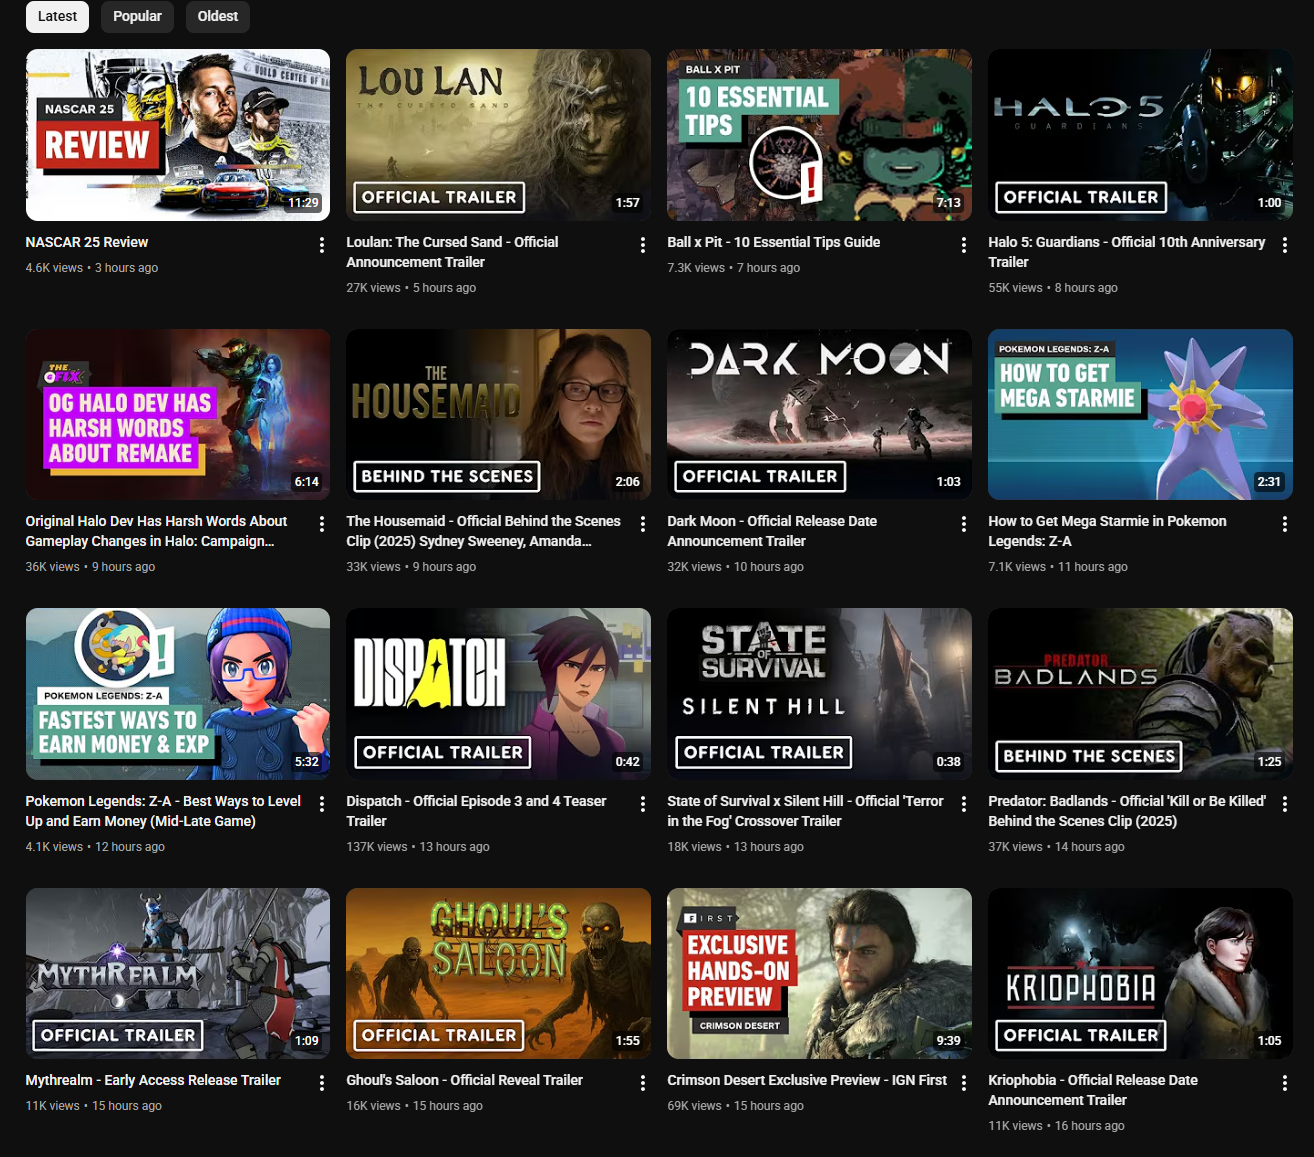Click 'Kriophobia - Official Release Date' title
The image size is (1314, 1157).
1093,1090
